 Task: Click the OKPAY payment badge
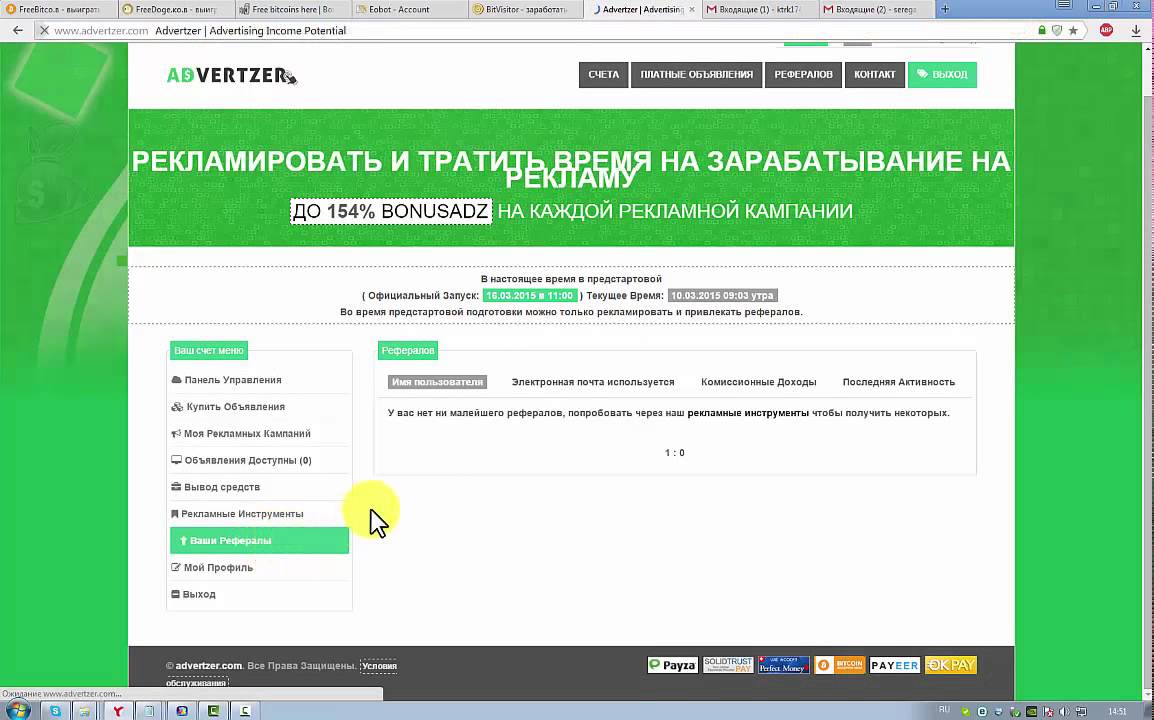click(x=950, y=665)
